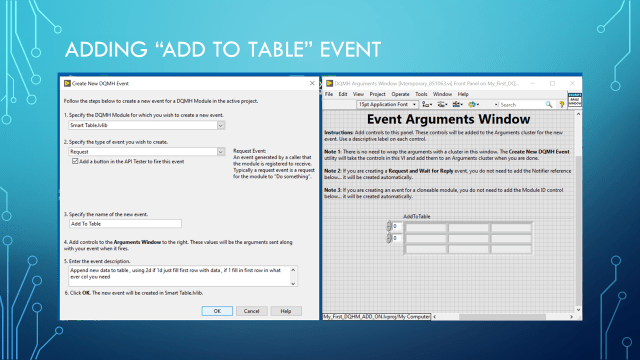Toggle Add a button in API Tester checkbox
Image resolution: width=640 pixels, height=360 pixels.
point(75,161)
